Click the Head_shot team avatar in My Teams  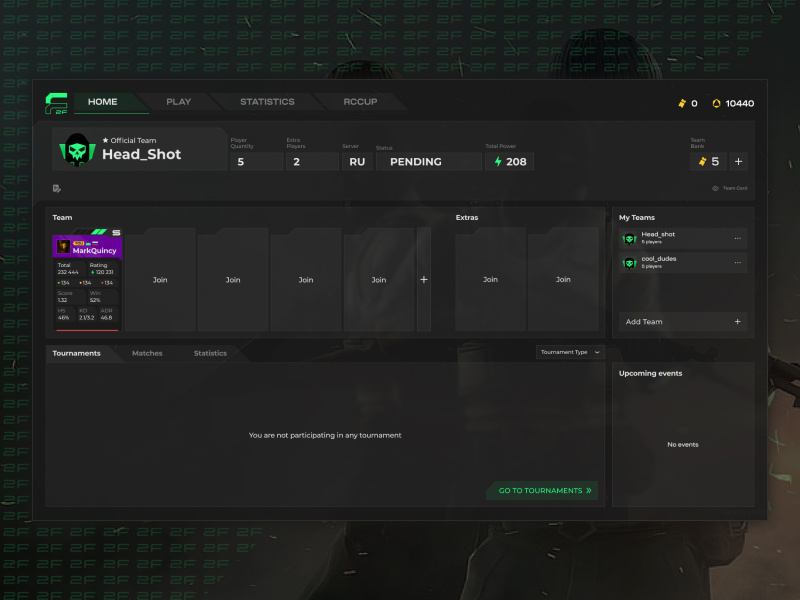[629, 238]
